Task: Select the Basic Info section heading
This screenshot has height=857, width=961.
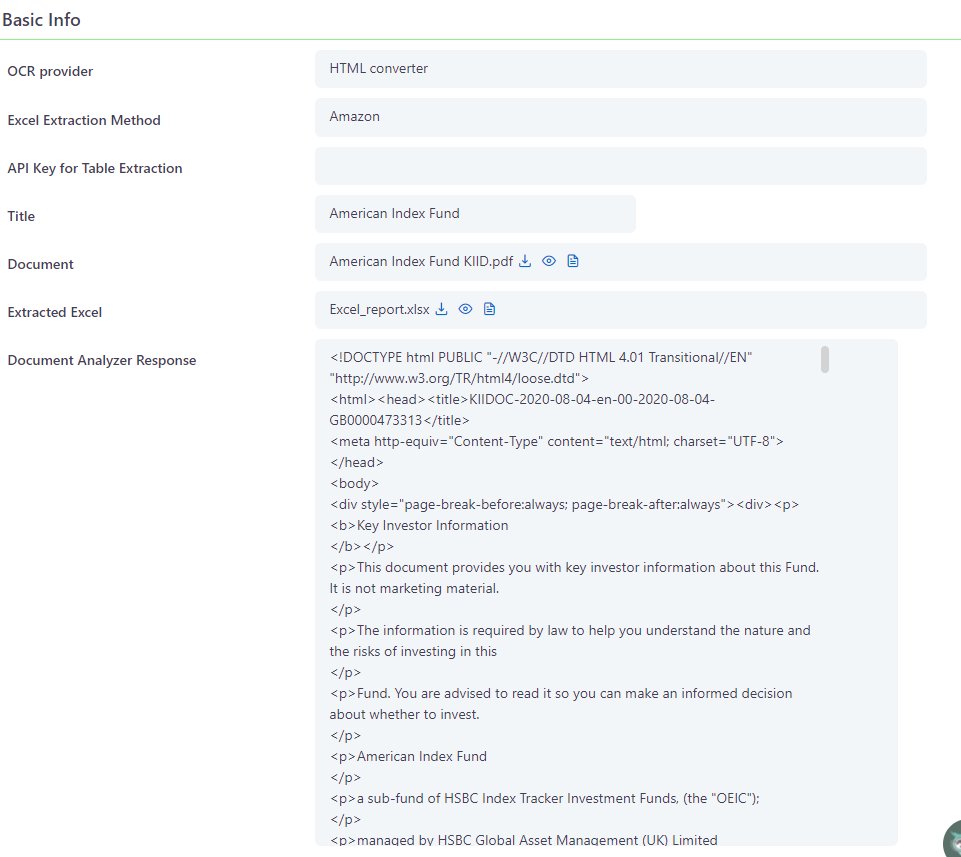Action: tap(42, 19)
